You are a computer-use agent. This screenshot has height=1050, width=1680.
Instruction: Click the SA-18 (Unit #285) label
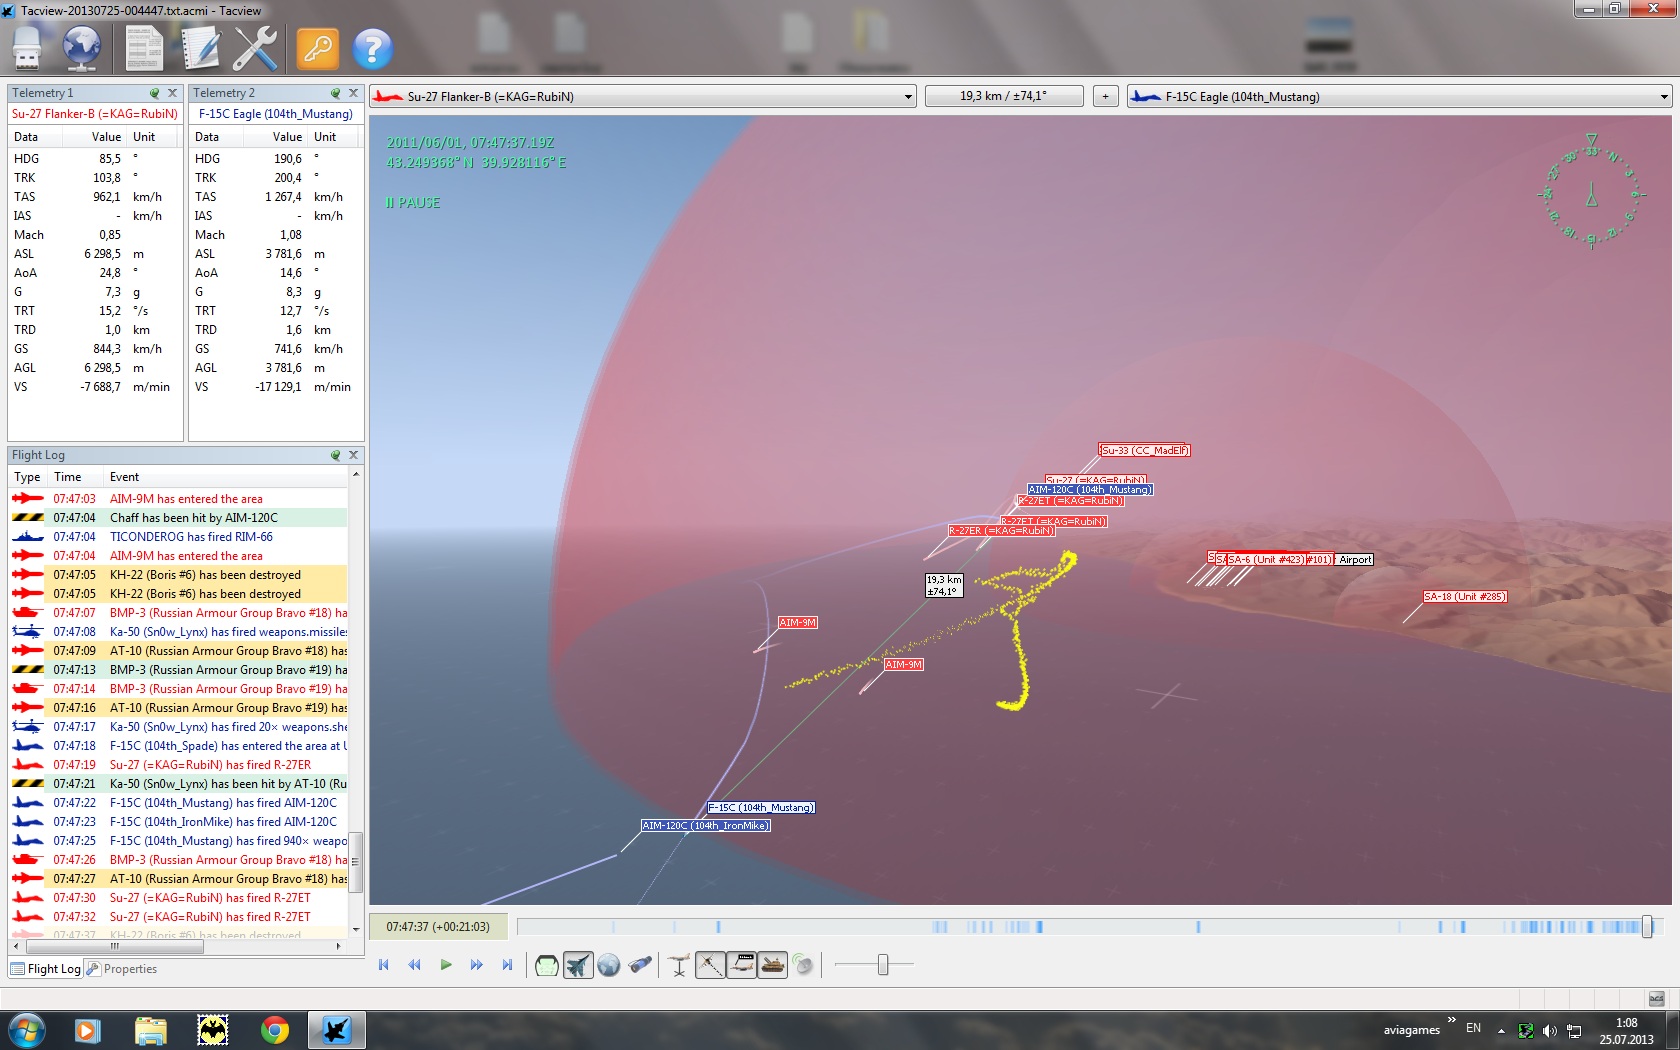click(1465, 597)
